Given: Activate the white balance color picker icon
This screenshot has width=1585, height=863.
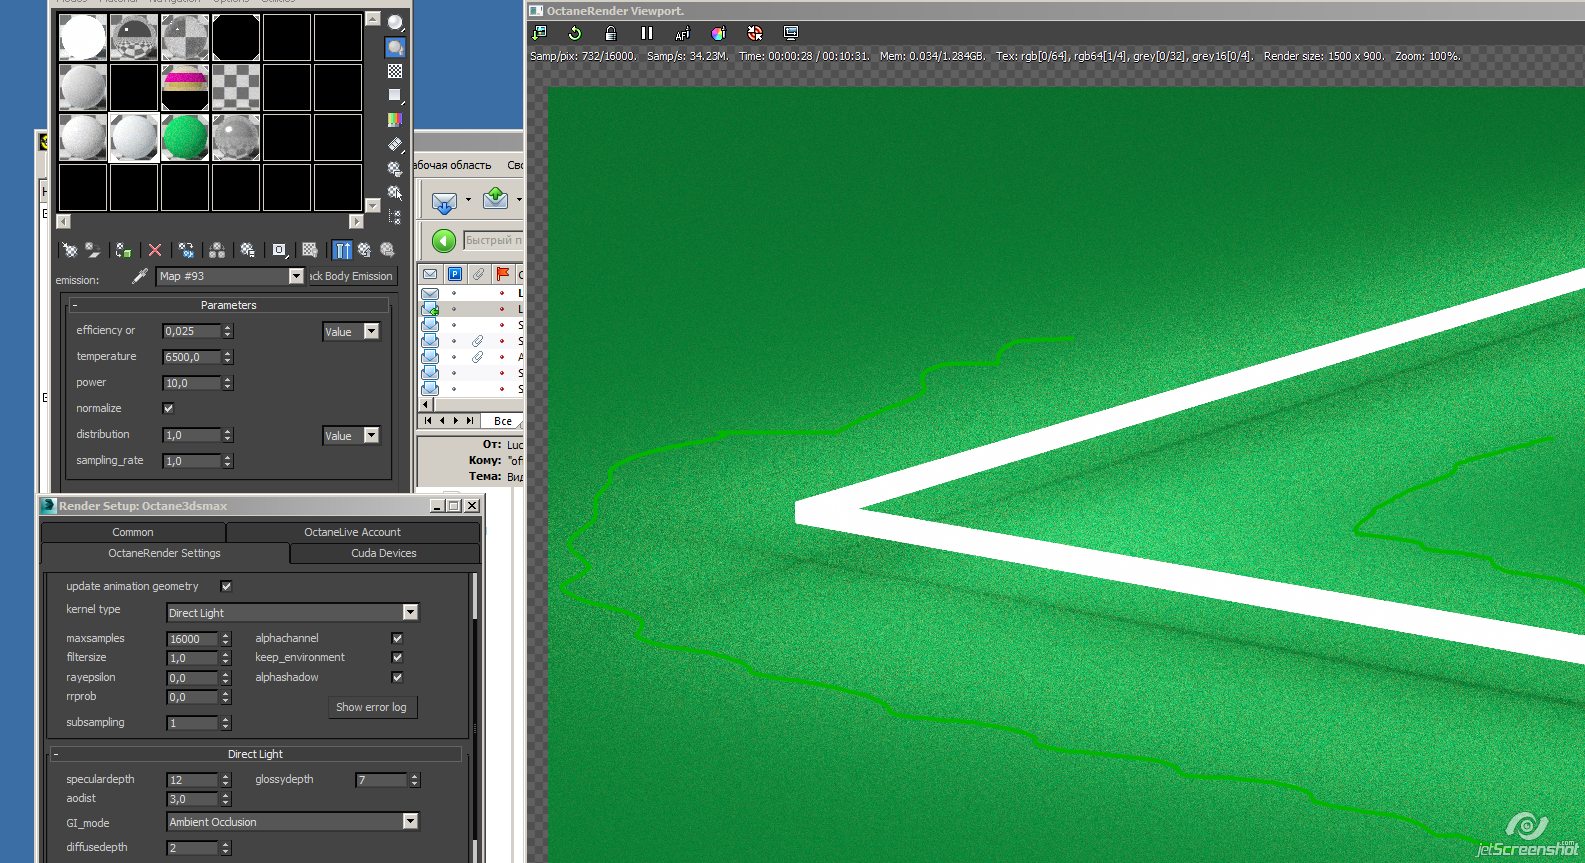Looking at the screenshot, I should click(x=719, y=33).
